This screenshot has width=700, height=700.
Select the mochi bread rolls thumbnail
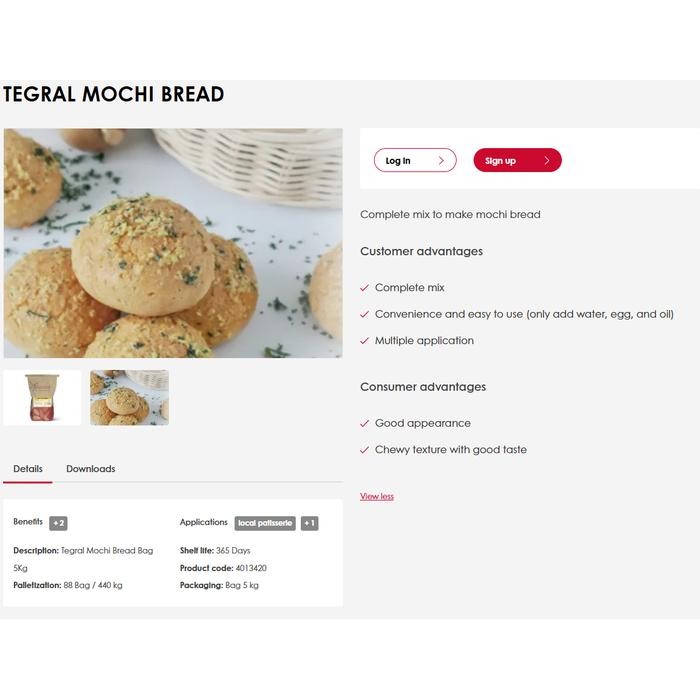(129, 397)
